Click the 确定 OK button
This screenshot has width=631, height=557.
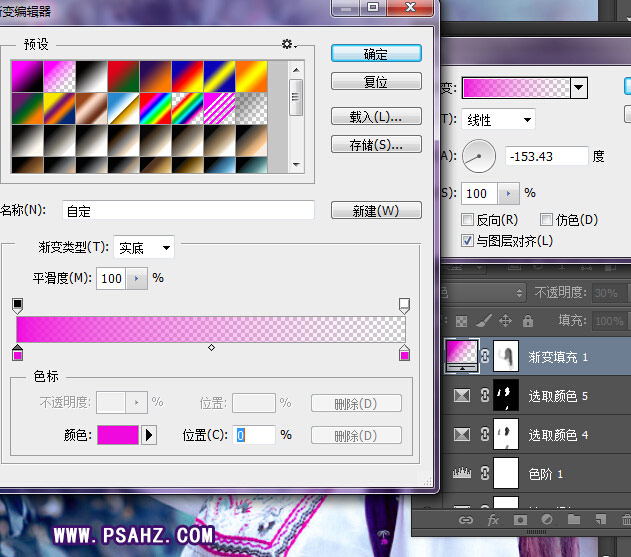pos(376,54)
